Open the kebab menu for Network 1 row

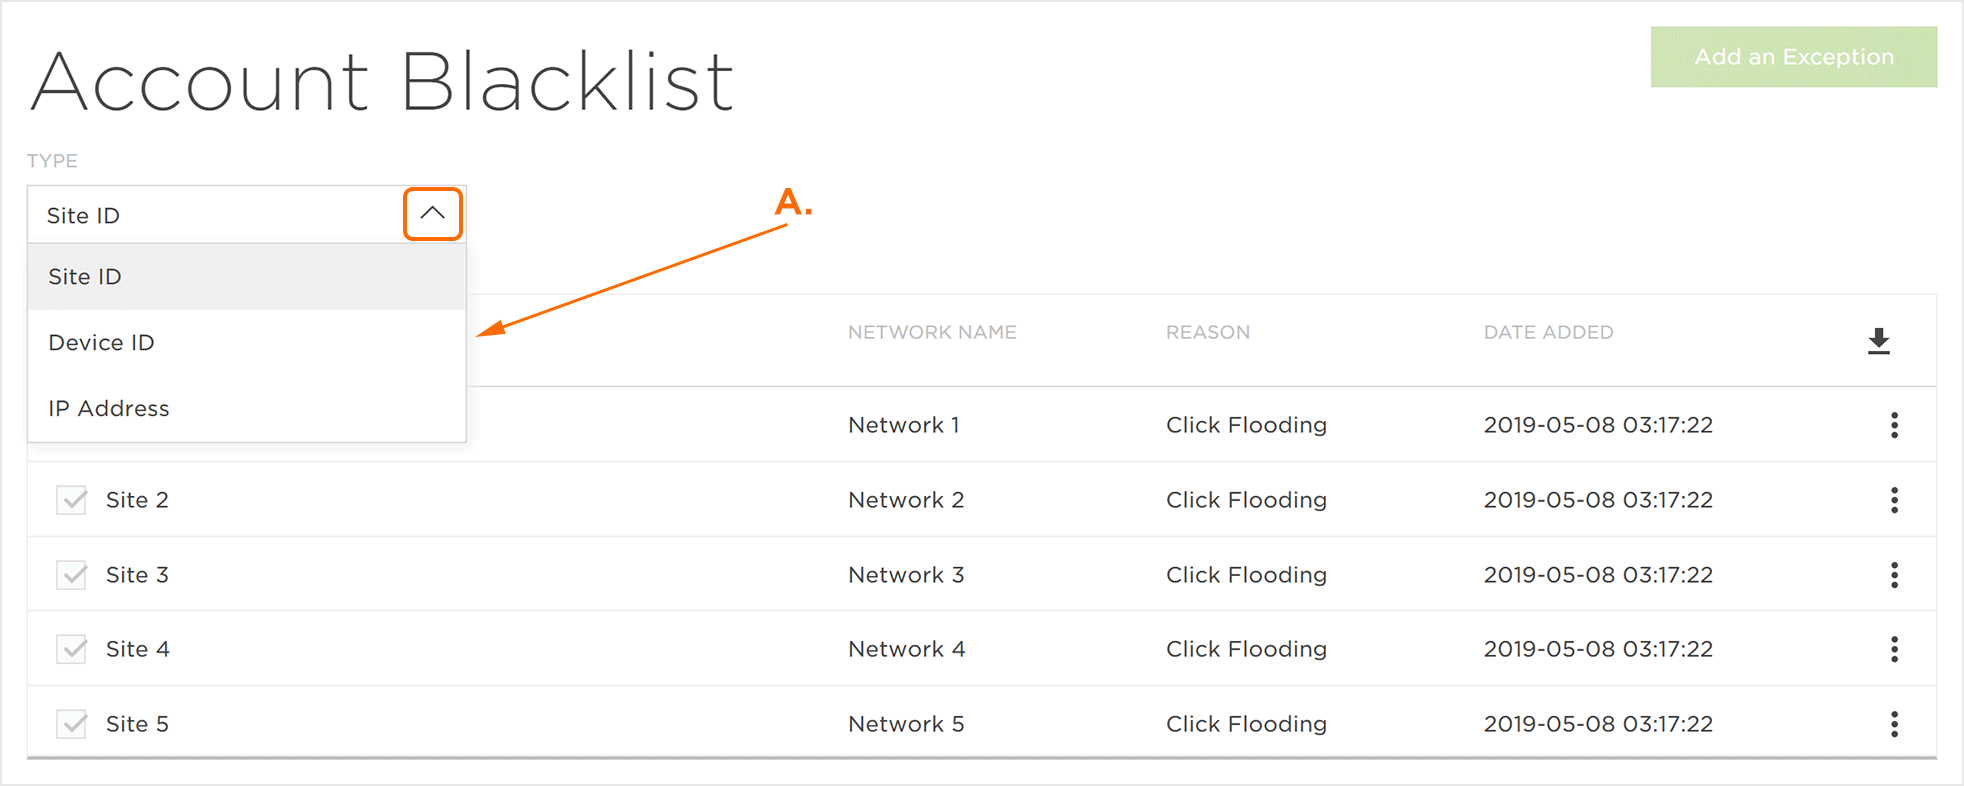pos(1894,424)
